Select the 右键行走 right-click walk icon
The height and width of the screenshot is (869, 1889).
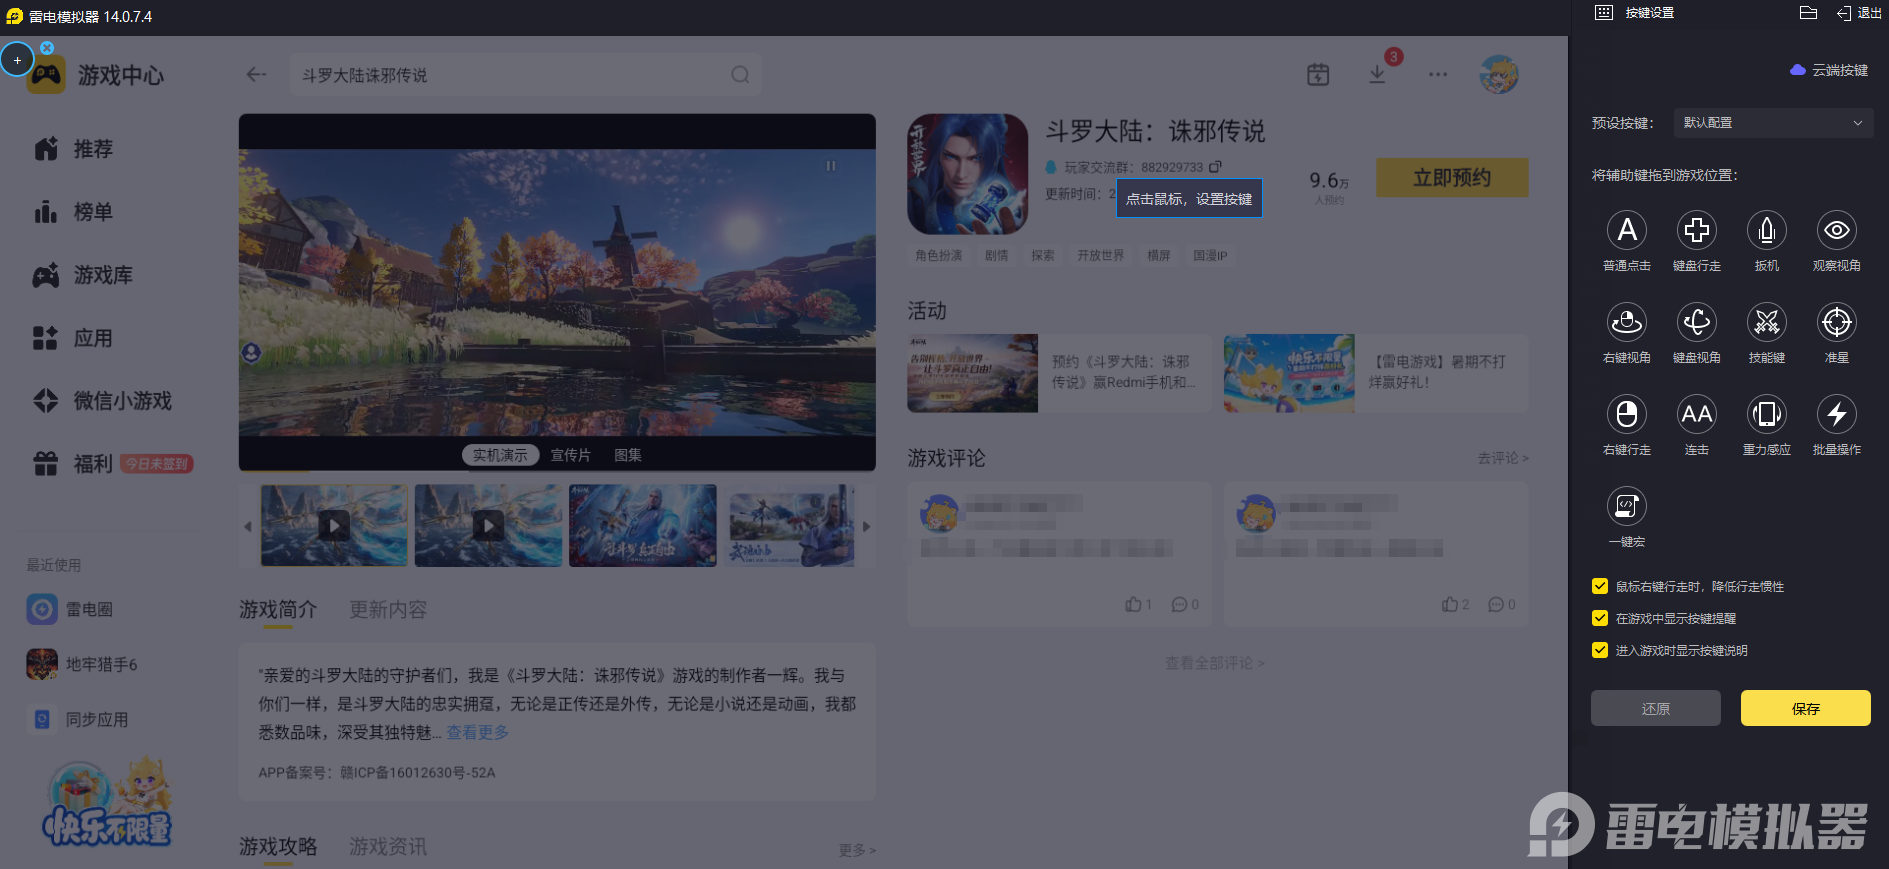point(1627,414)
